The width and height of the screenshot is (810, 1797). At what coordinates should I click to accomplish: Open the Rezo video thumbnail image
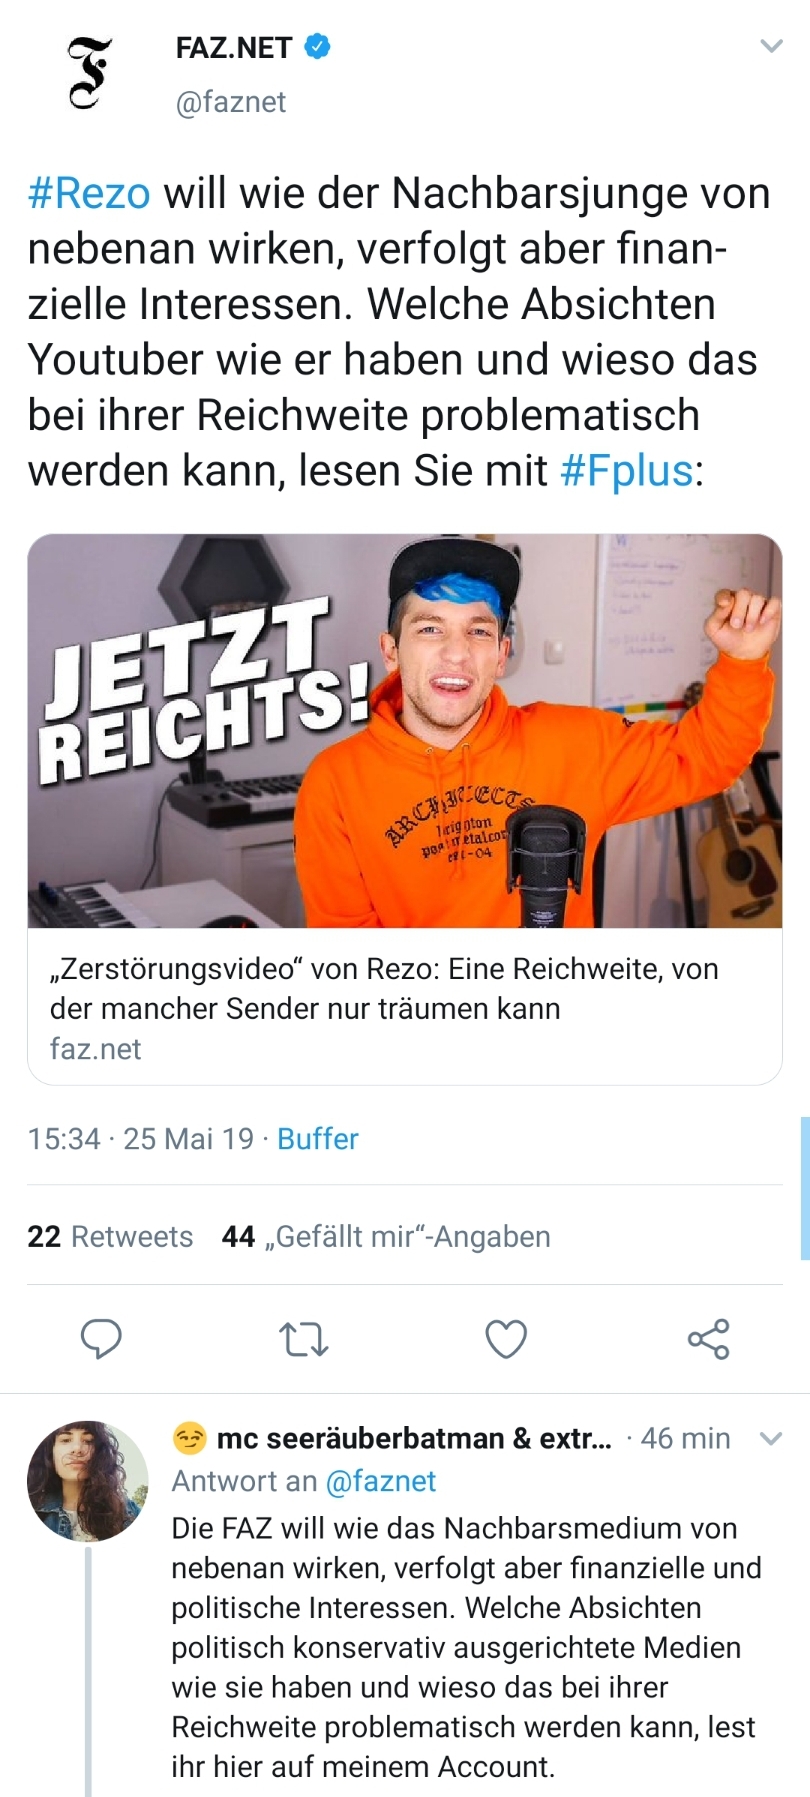coord(405,731)
